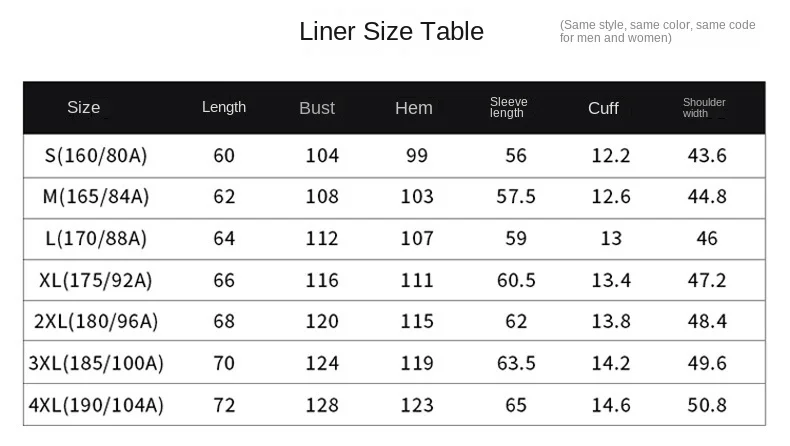Click the 4XL(190/104A) size row label
This screenshot has height=446, width=790.
coord(96,405)
